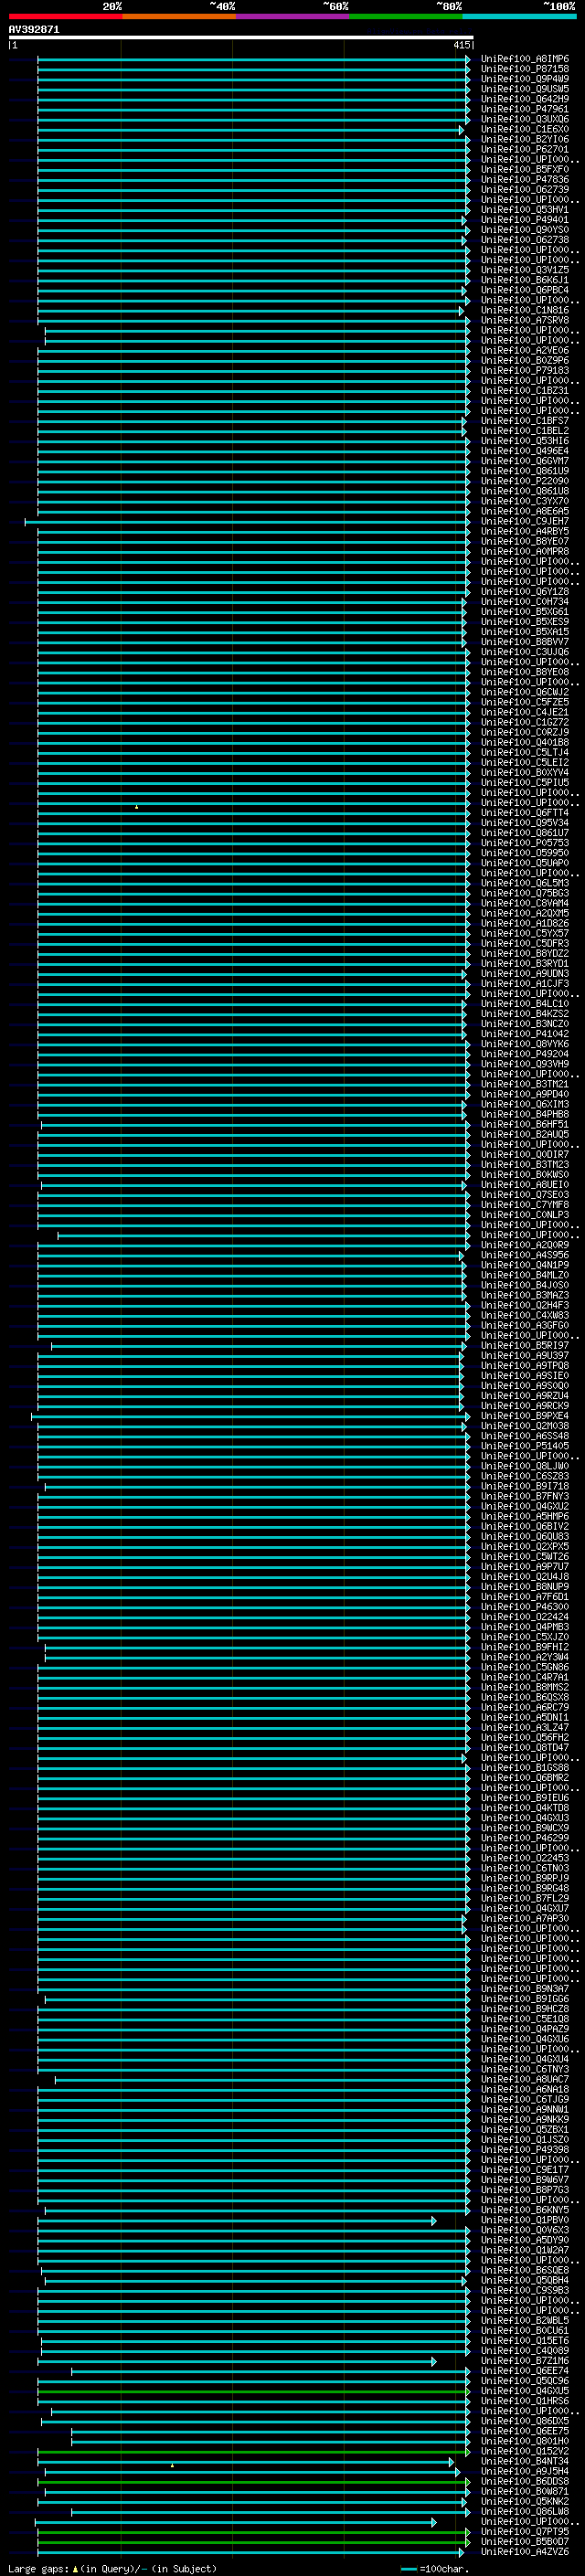The width and height of the screenshot is (585, 2576).
Task: Select hit label UniRef100_B4LC10
Action: coord(525,1003)
